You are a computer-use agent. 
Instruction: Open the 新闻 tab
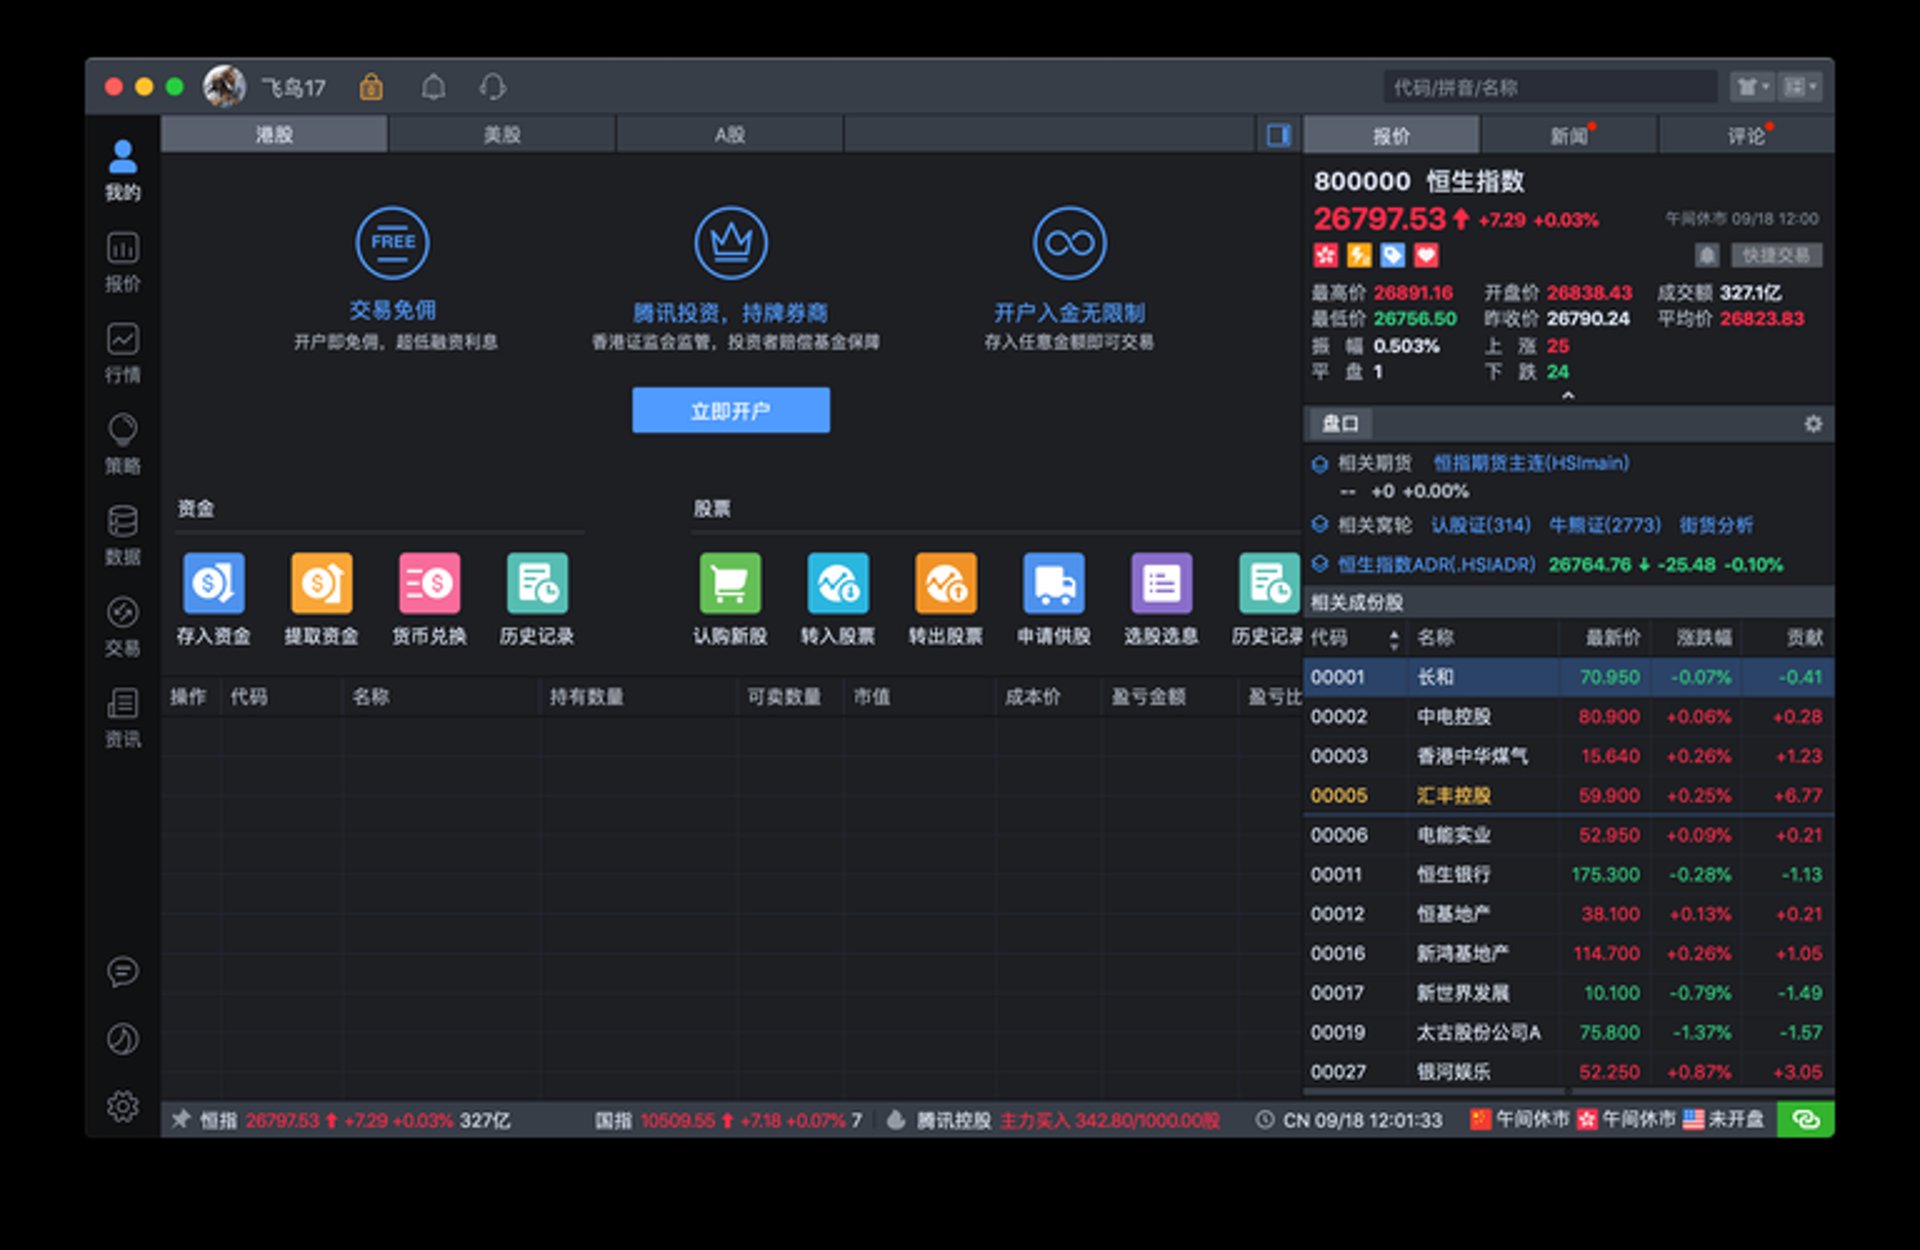click(1569, 135)
